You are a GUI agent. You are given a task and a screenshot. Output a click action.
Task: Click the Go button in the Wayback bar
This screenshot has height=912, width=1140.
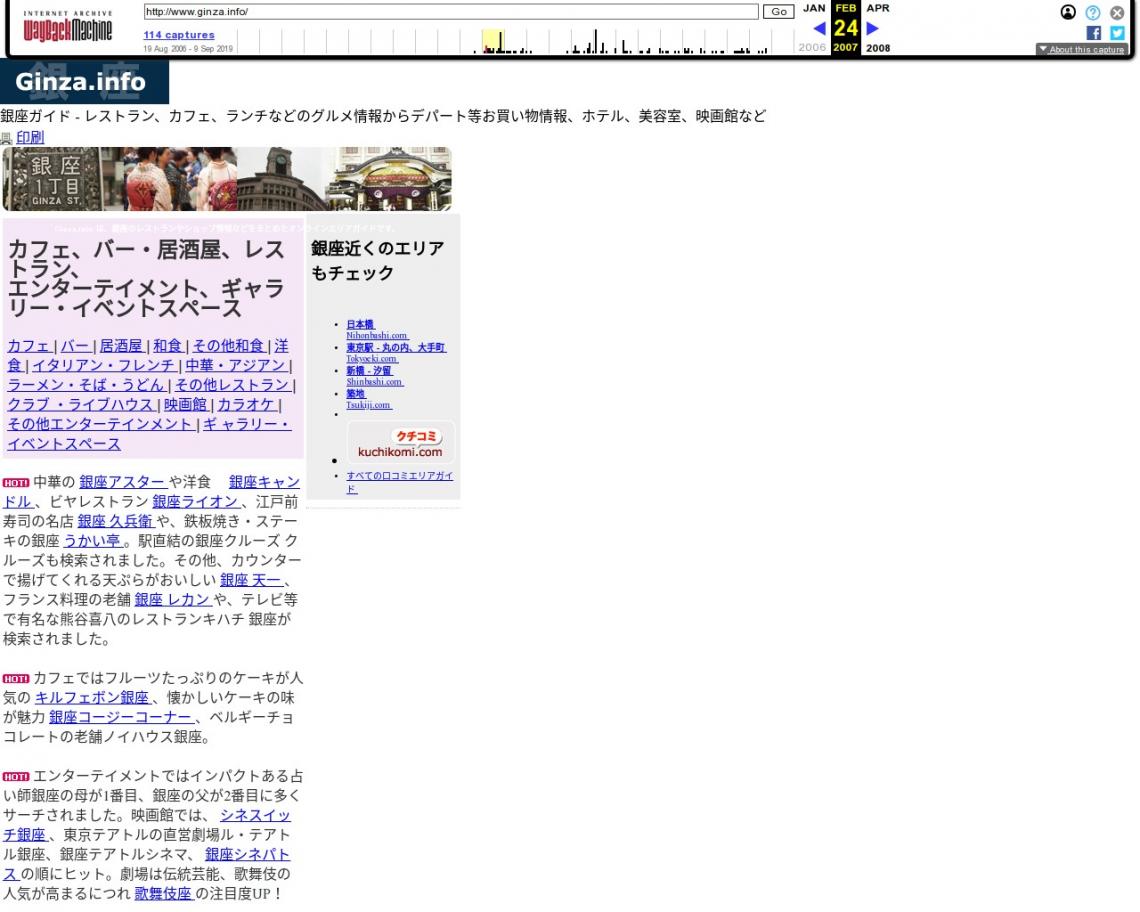tap(779, 12)
